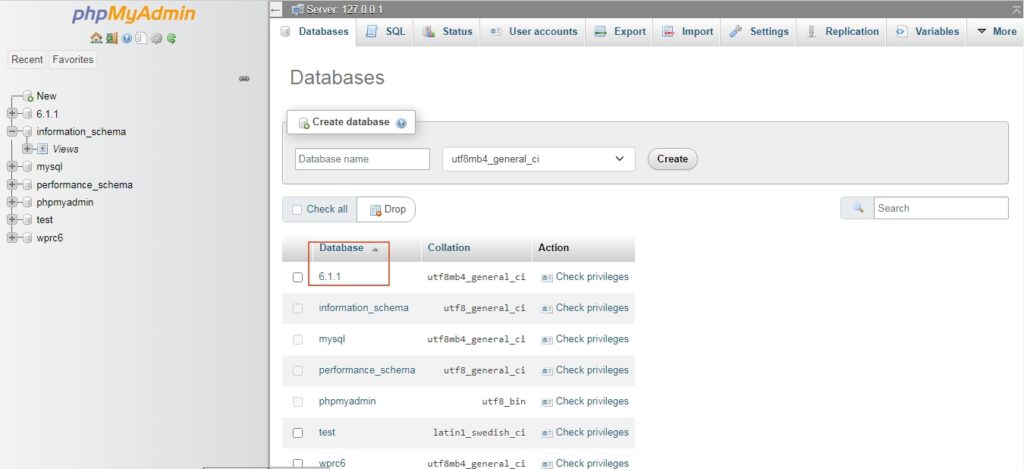
Task: Open MySQL documentation page icon in sidebar
Action: [x=140, y=39]
